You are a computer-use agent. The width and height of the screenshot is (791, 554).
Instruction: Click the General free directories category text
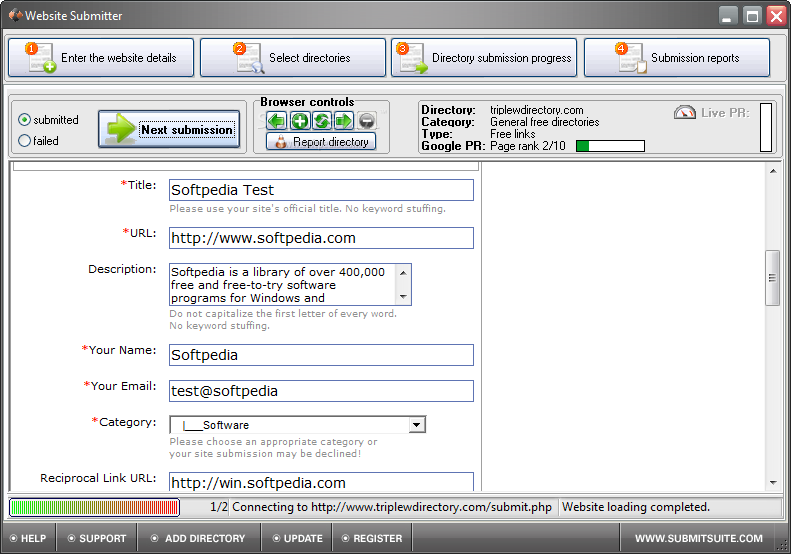pos(545,122)
